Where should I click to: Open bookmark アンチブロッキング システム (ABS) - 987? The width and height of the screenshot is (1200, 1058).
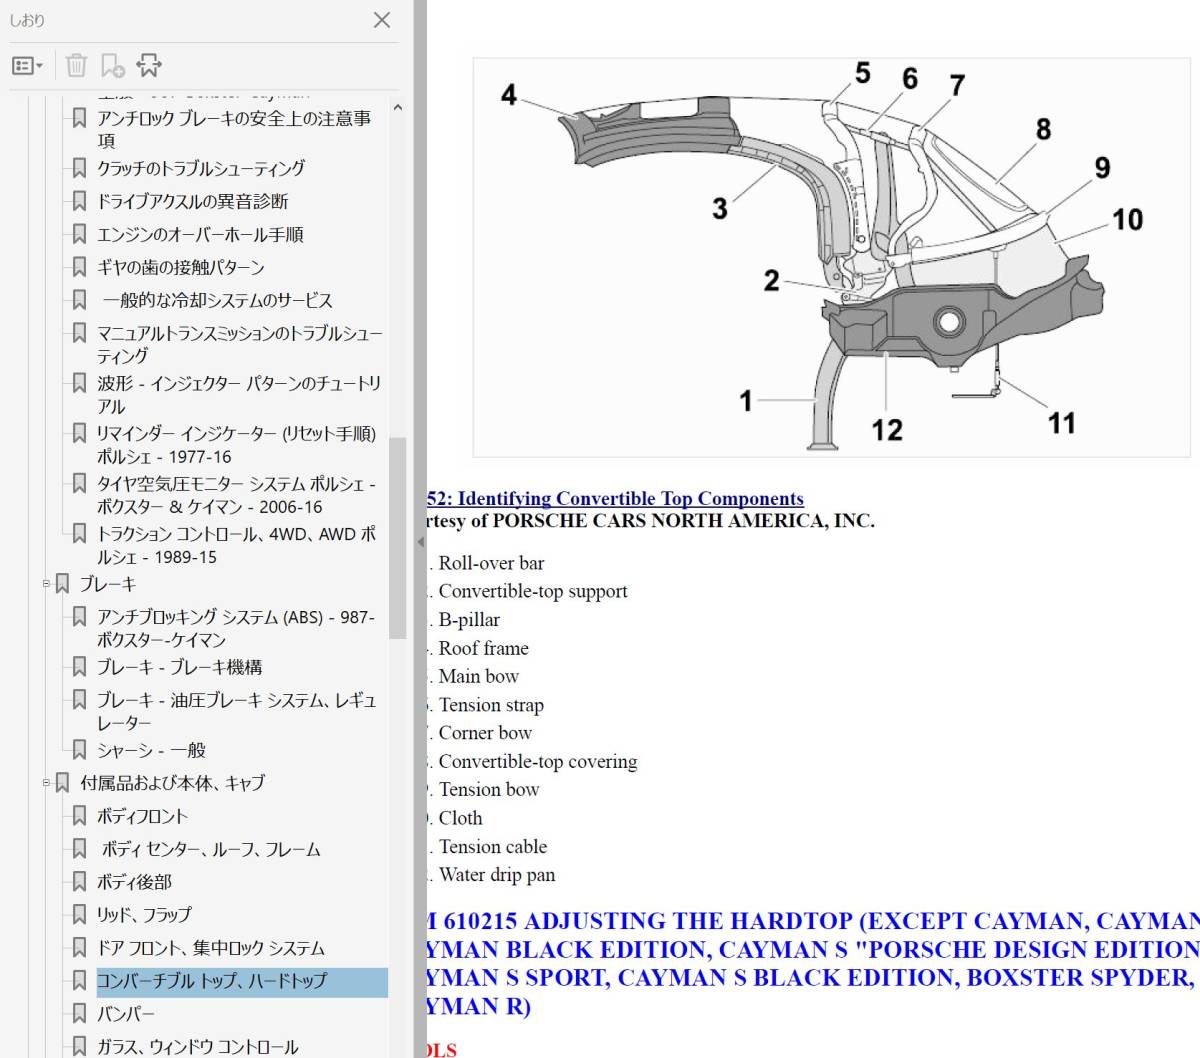(236, 628)
